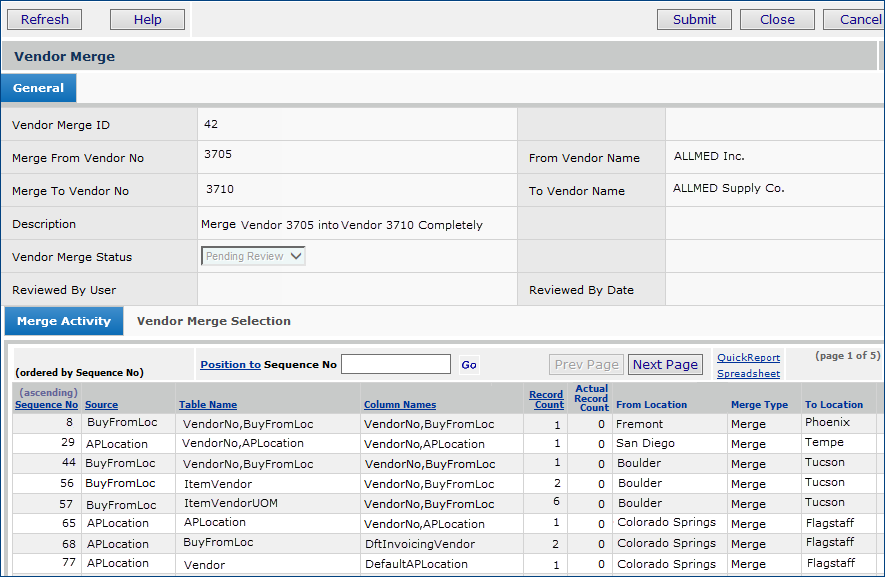The height and width of the screenshot is (577, 885).
Task: Click the Refresh button
Action: pyautogui.click(x=45, y=19)
